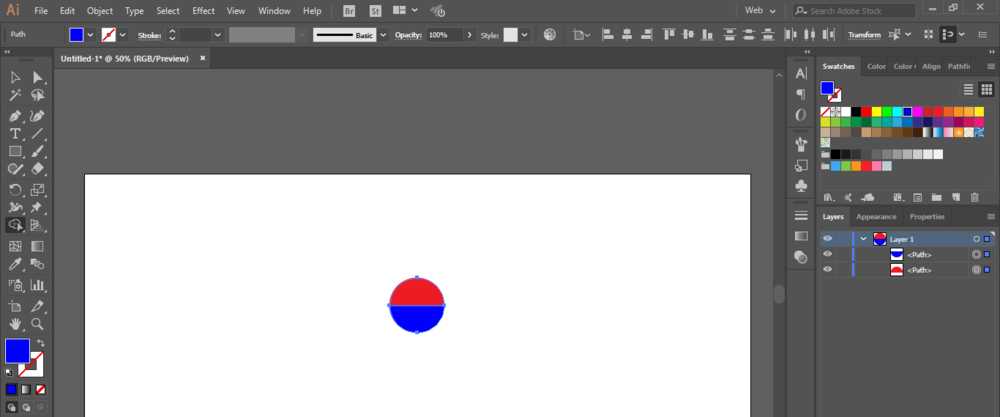Select the Paintbrush tool

coord(38,152)
